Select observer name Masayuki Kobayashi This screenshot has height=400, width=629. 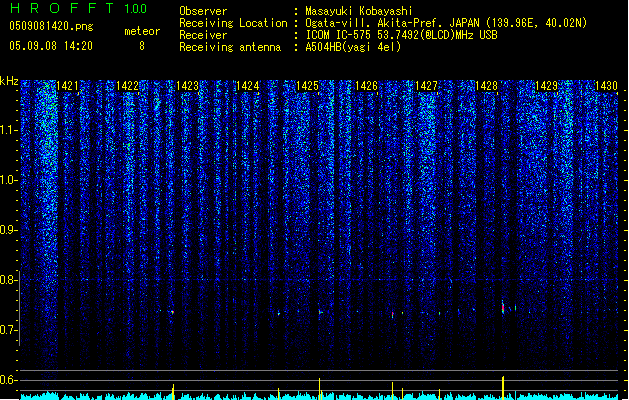359,11
